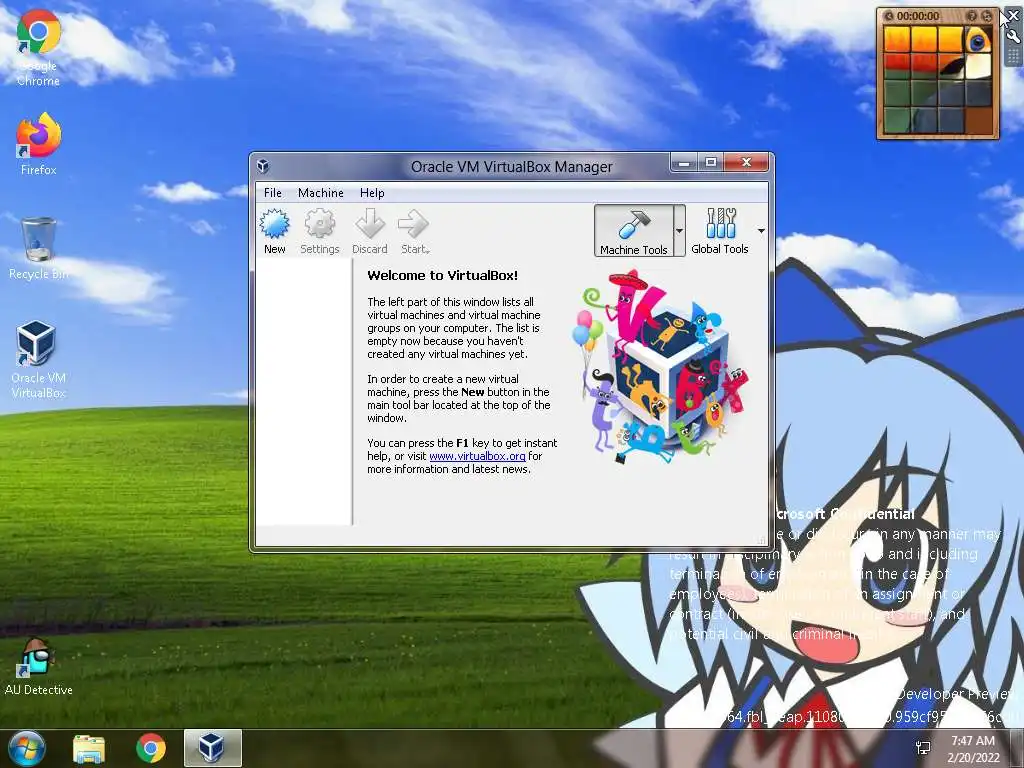This screenshot has height=768, width=1024.
Task: Click the toucan eye puzzle tile
Action: 978,40
